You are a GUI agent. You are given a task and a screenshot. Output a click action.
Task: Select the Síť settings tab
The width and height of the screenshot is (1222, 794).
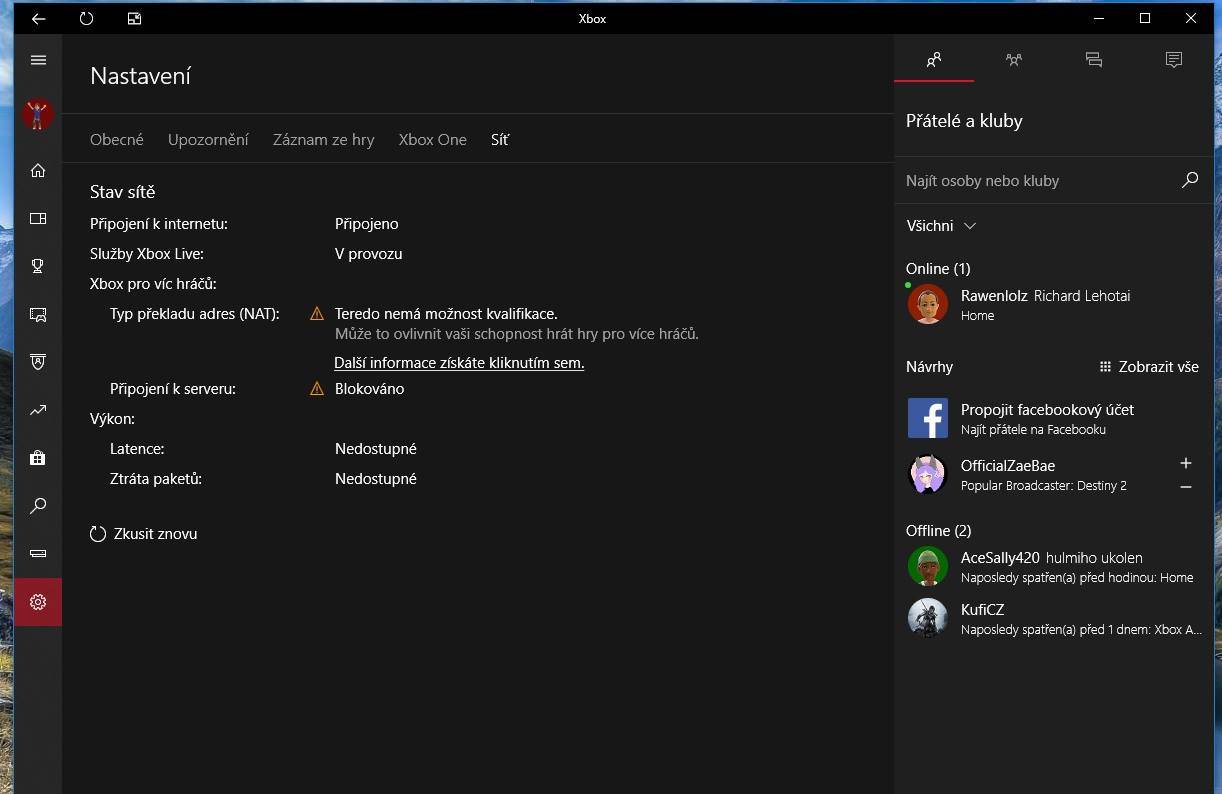[500, 139]
